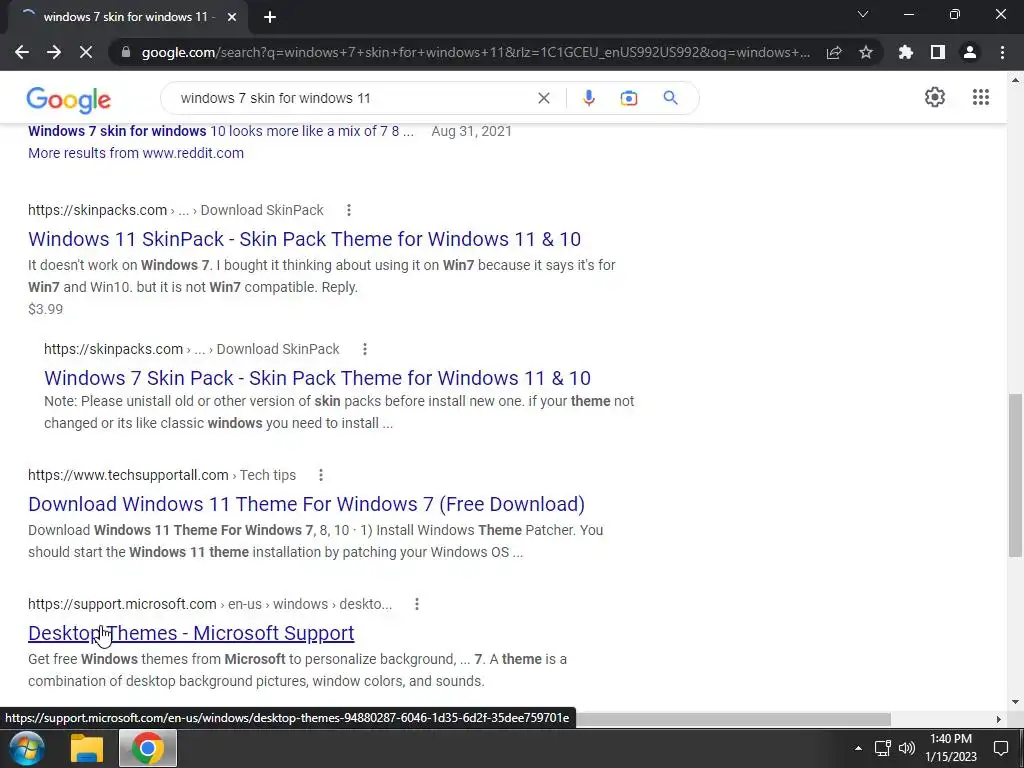Click the vertical page scrollbar thumb
This screenshot has height=768, width=1024.
pos(1015,475)
